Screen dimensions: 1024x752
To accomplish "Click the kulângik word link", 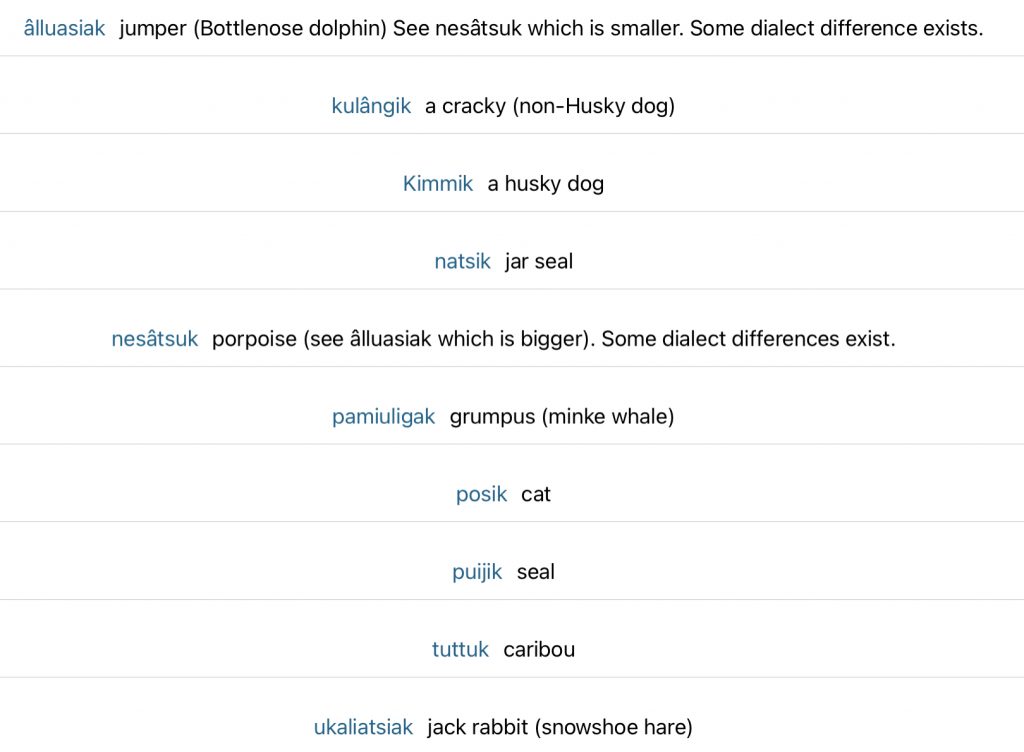I will [x=371, y=106].
